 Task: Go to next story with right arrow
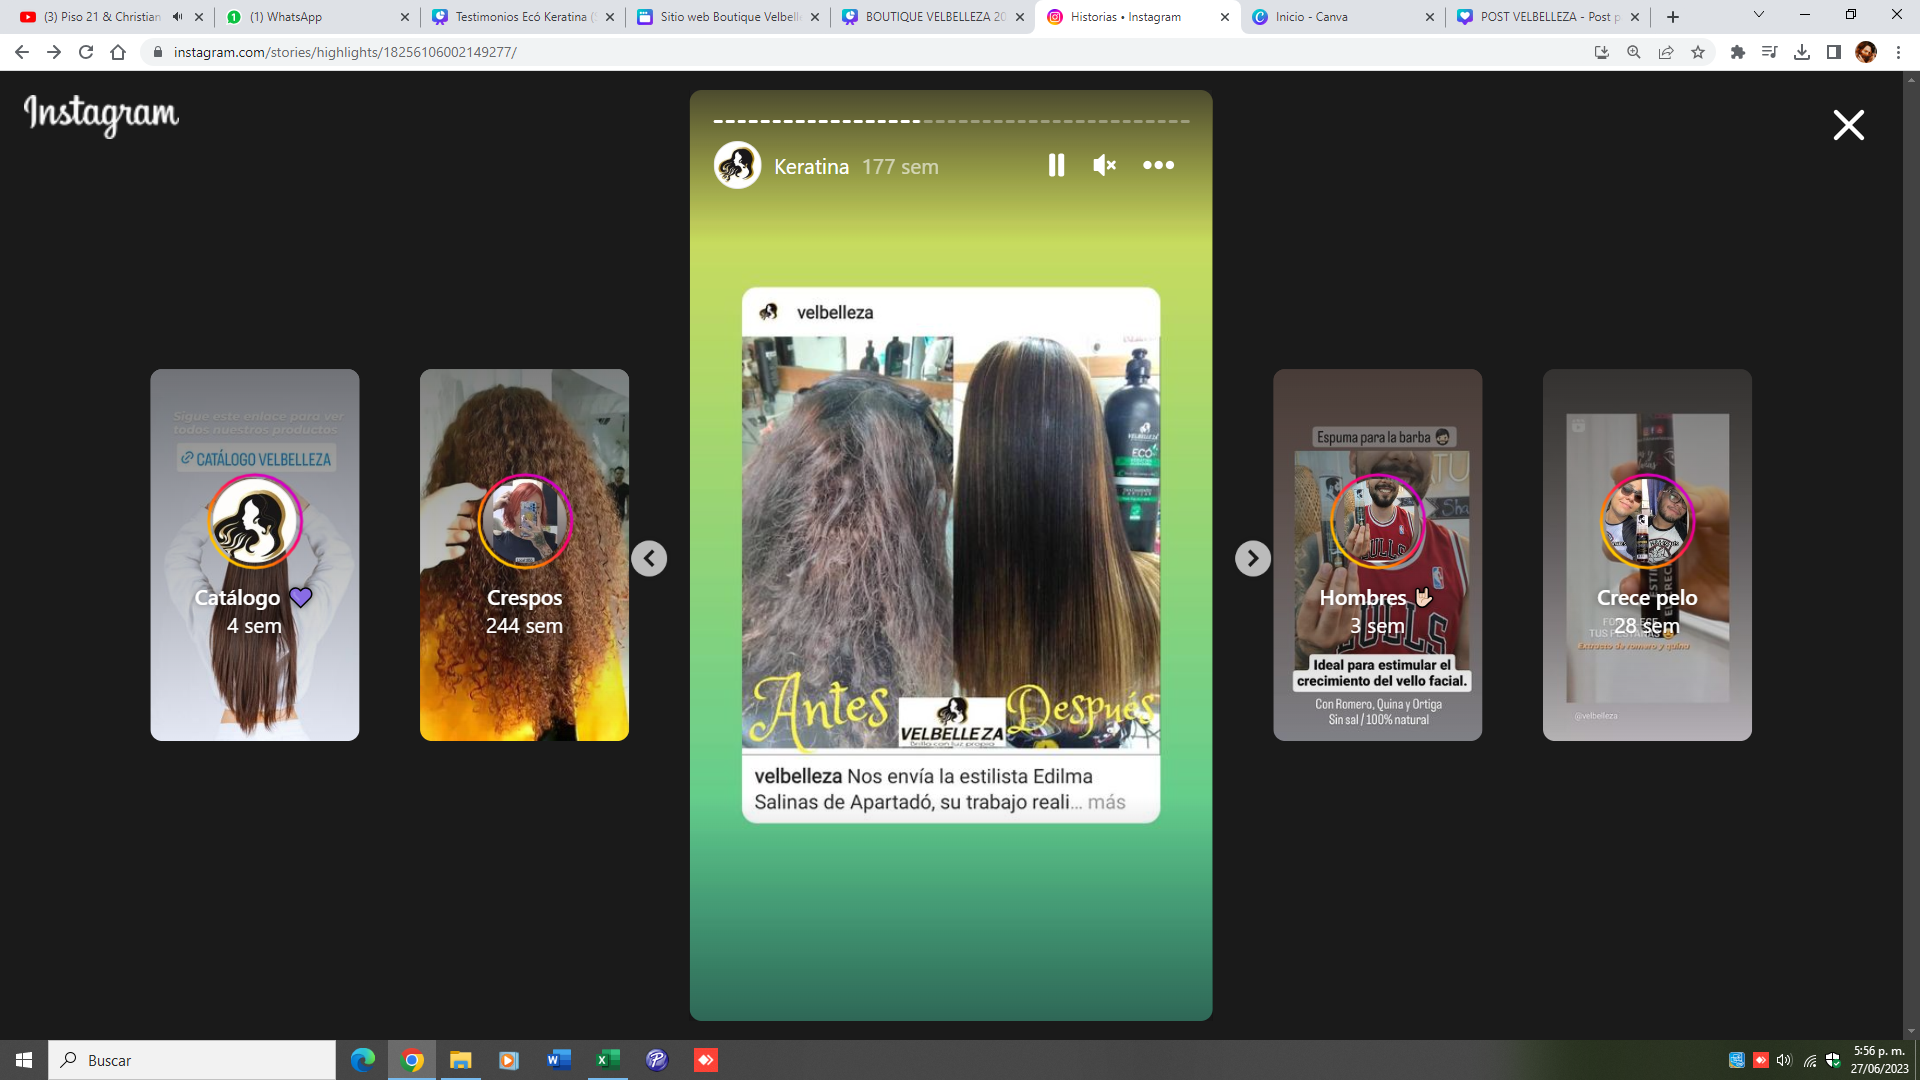tap(1252, 558)
